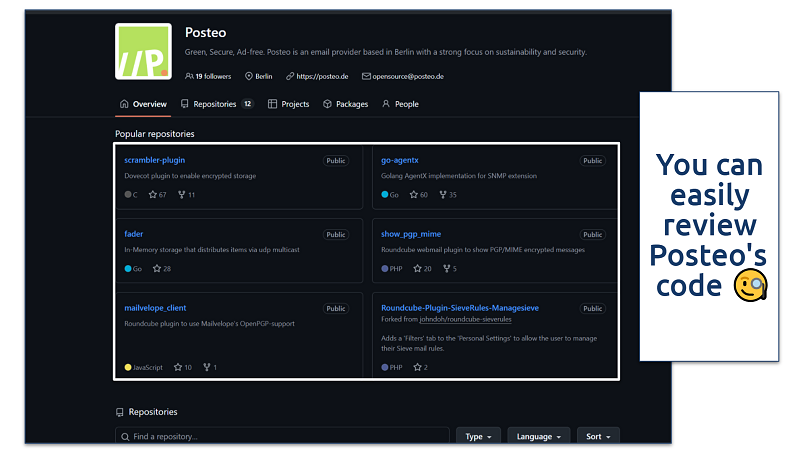Click the opensource@posteo.de email link
The height and width of the screenshot is (453, 806).
click(408, 76)
